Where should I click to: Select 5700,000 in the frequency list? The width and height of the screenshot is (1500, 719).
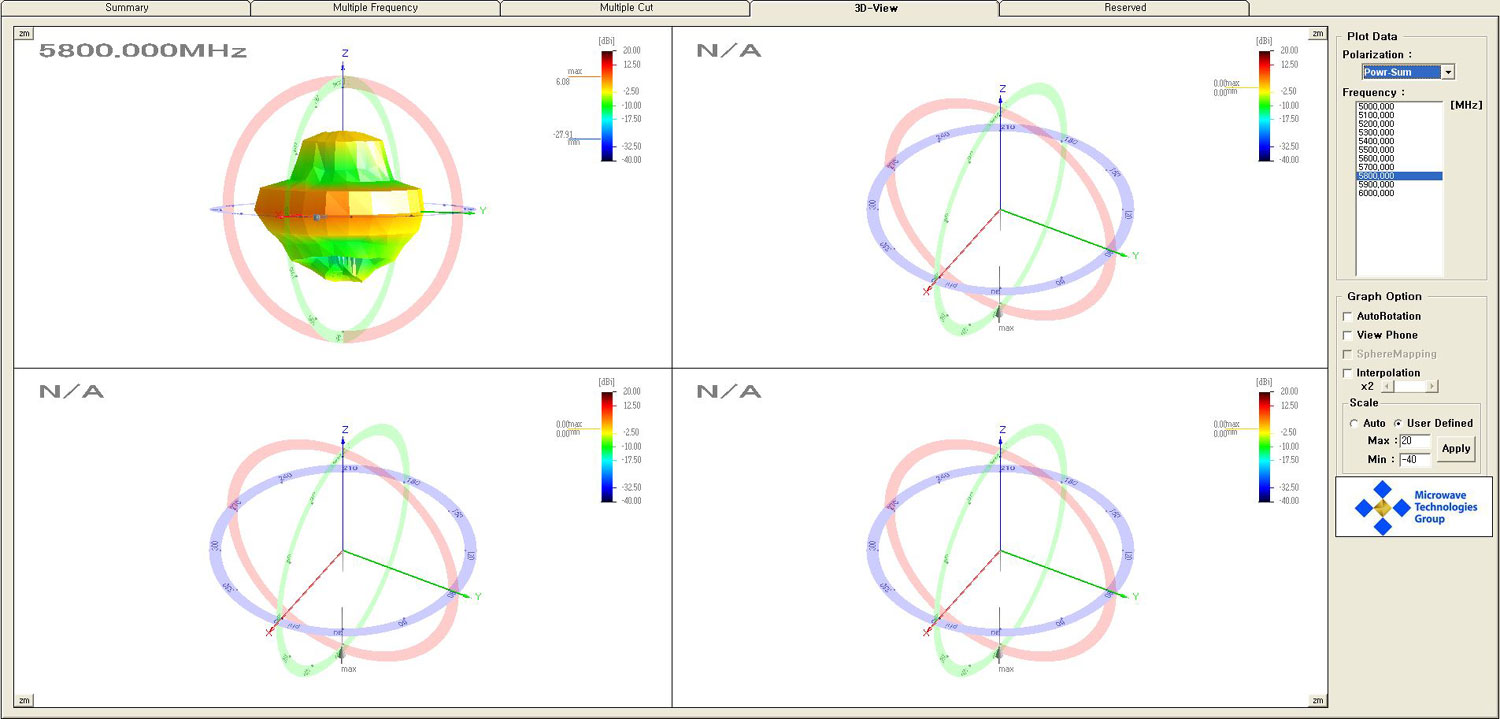point(1399,167)
